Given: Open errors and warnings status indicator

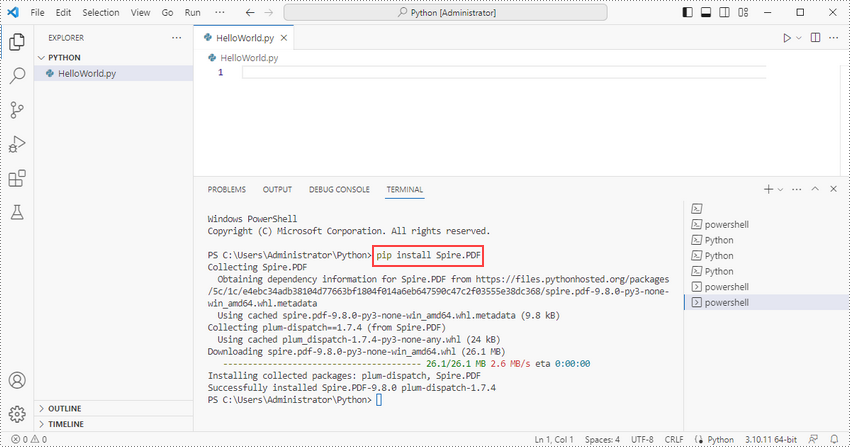Looking at the screenshot, I should click(x=29, y=439).
